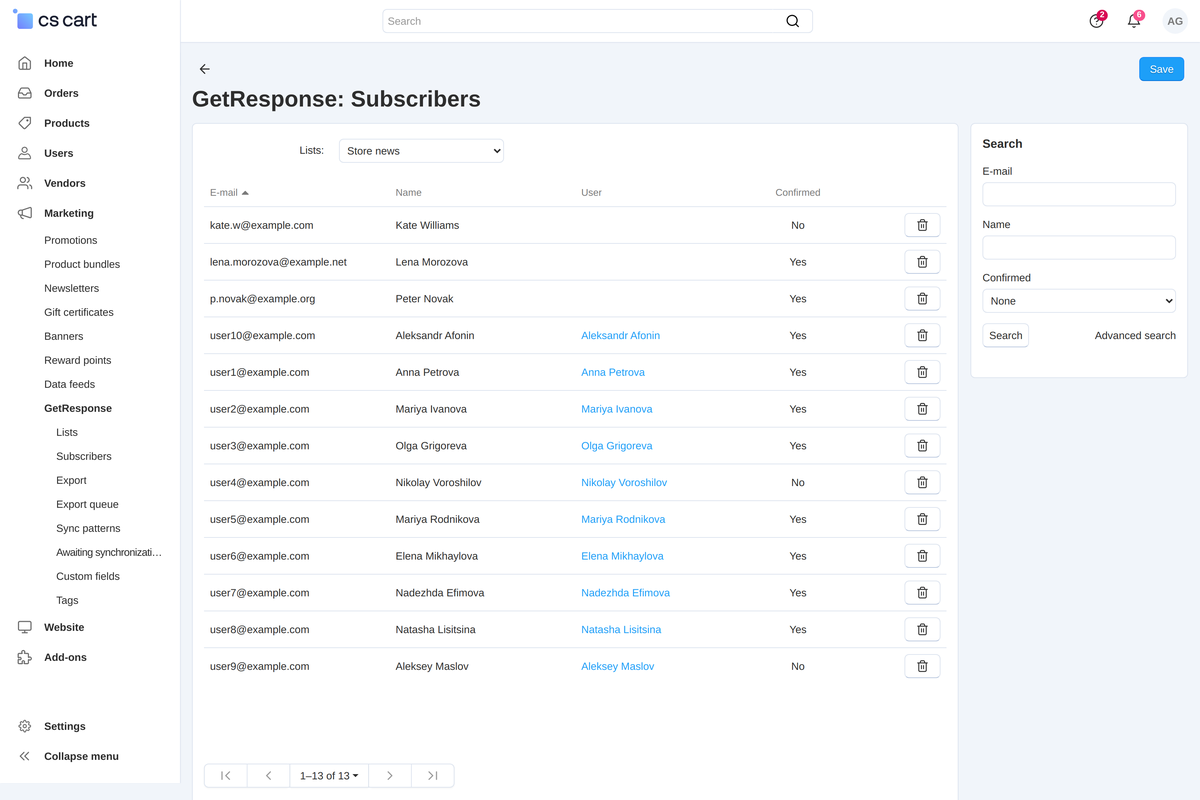Delete subscriber p.novak@example.org
Screen dimensions: 1200x800
point(922,299)
